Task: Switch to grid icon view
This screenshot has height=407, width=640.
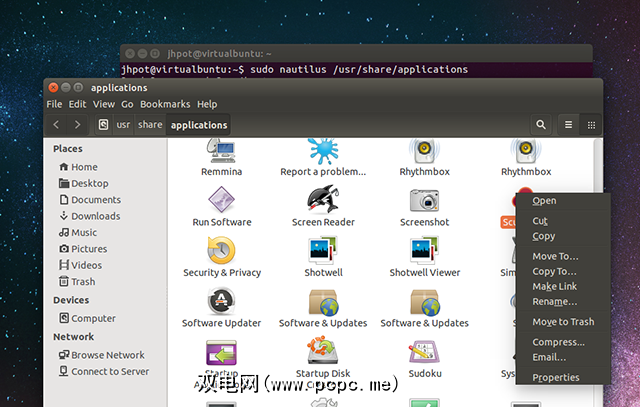Action: tap(591, 125)
